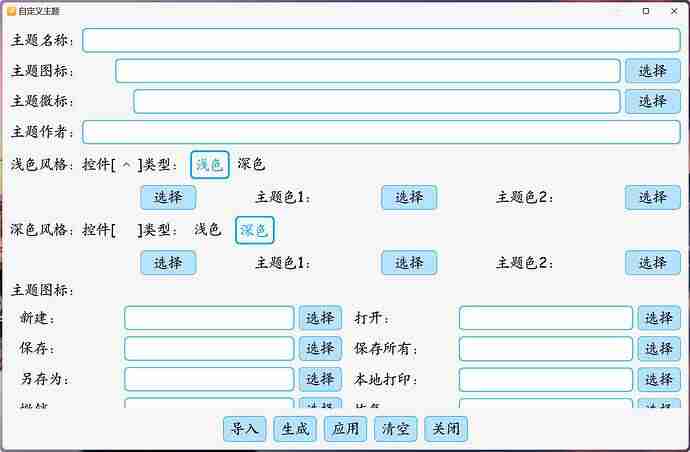
Task: Choose 主题色2 via 选择 under 浅色风格
Action: tap(653, 197)
